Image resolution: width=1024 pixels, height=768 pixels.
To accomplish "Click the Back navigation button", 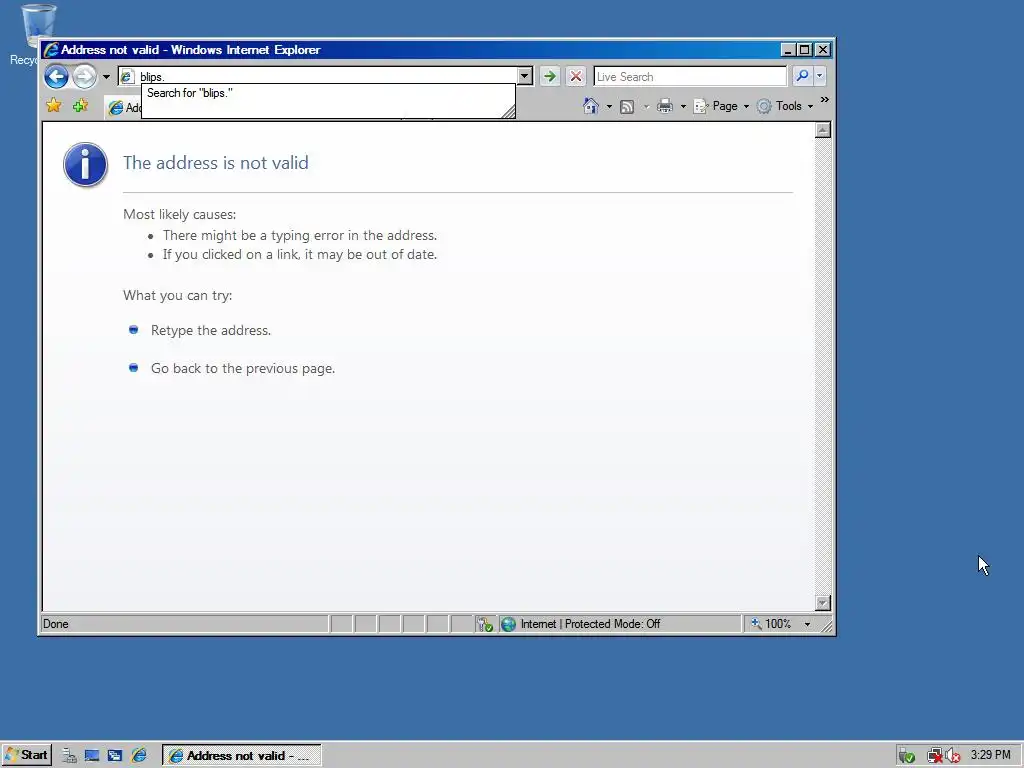I will click(x=57, y=76).
